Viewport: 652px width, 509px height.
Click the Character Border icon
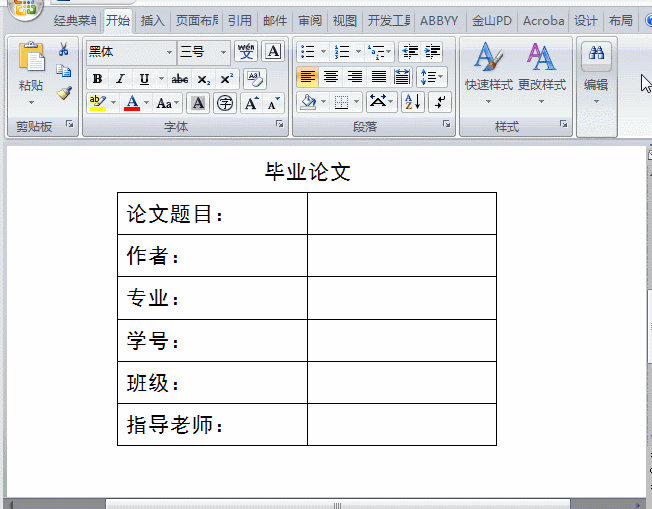click(x=273, y=51)
